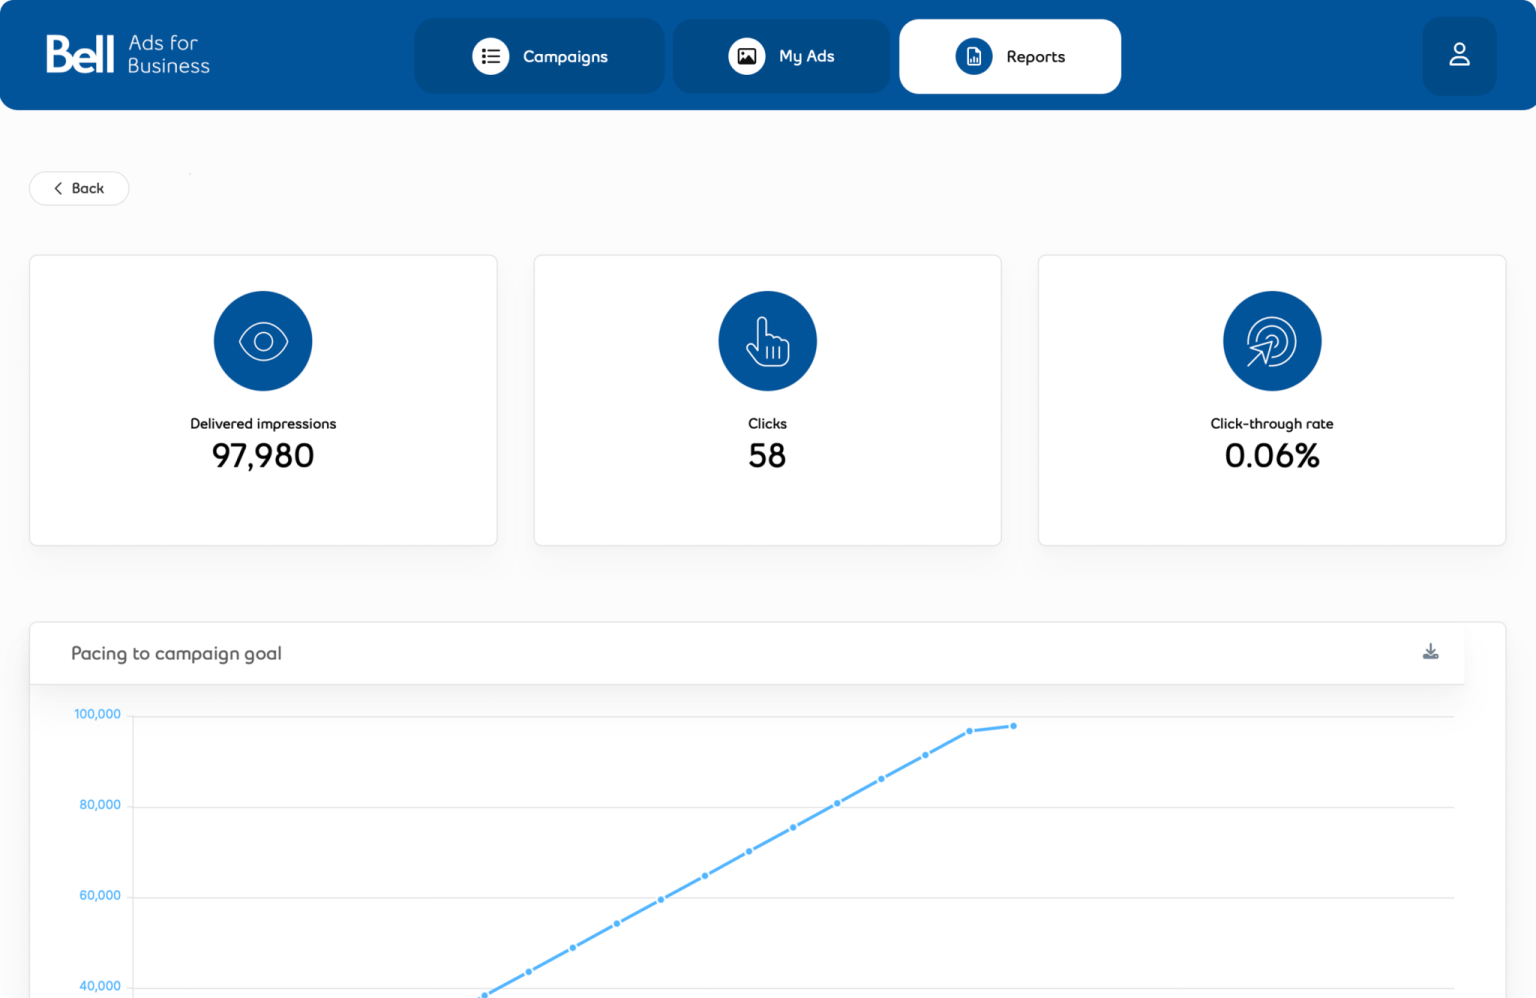Open the Delivered impressions card

coord(262,399)
